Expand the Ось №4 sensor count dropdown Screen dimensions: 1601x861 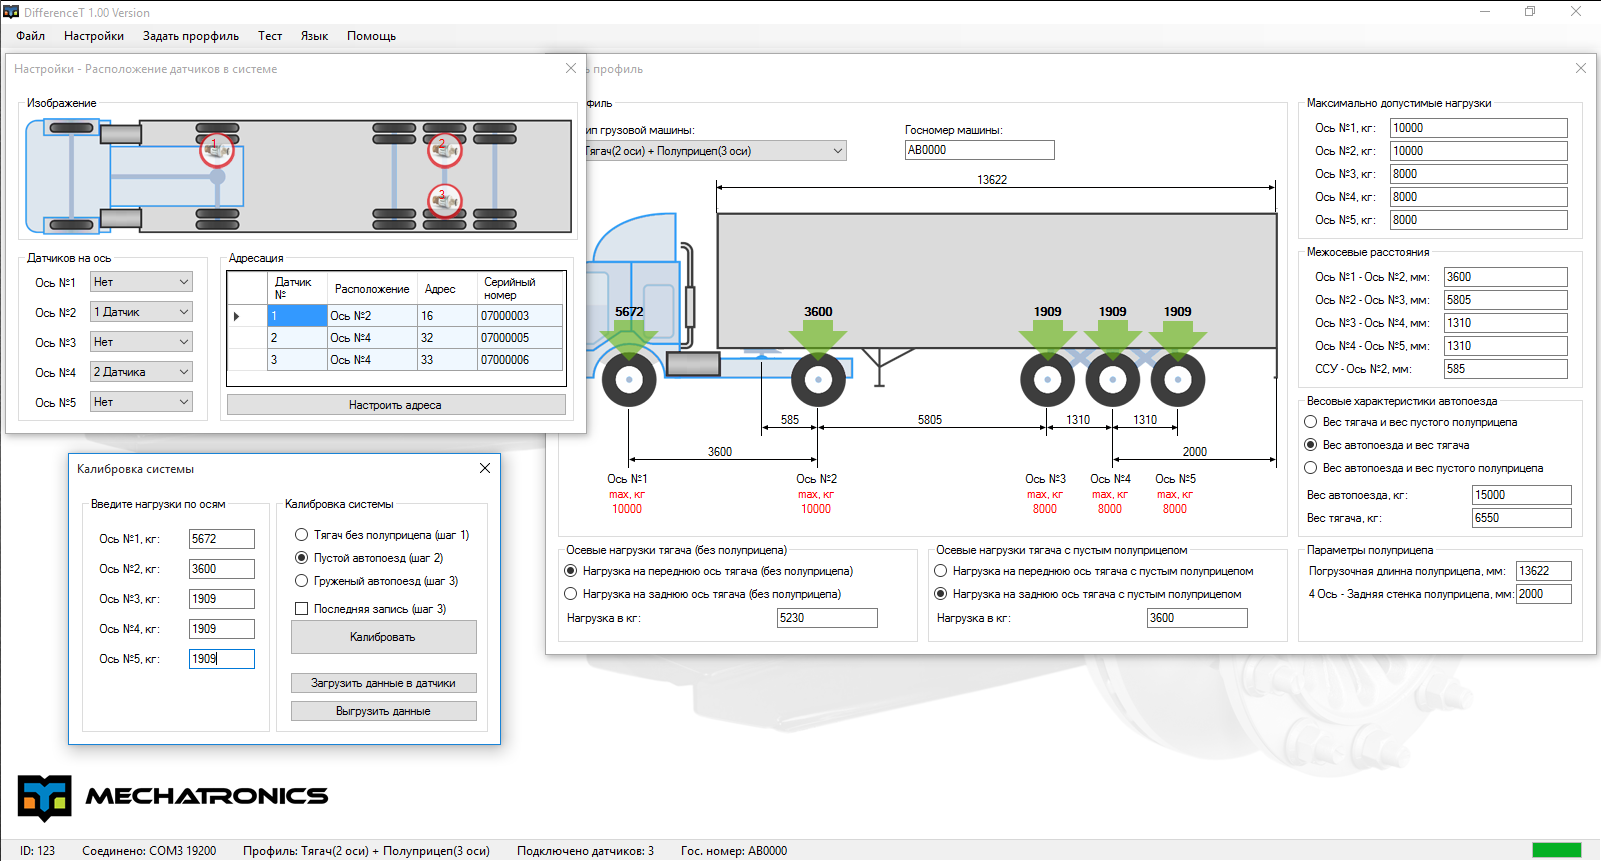pyautogui.click(x=141, y=372)
